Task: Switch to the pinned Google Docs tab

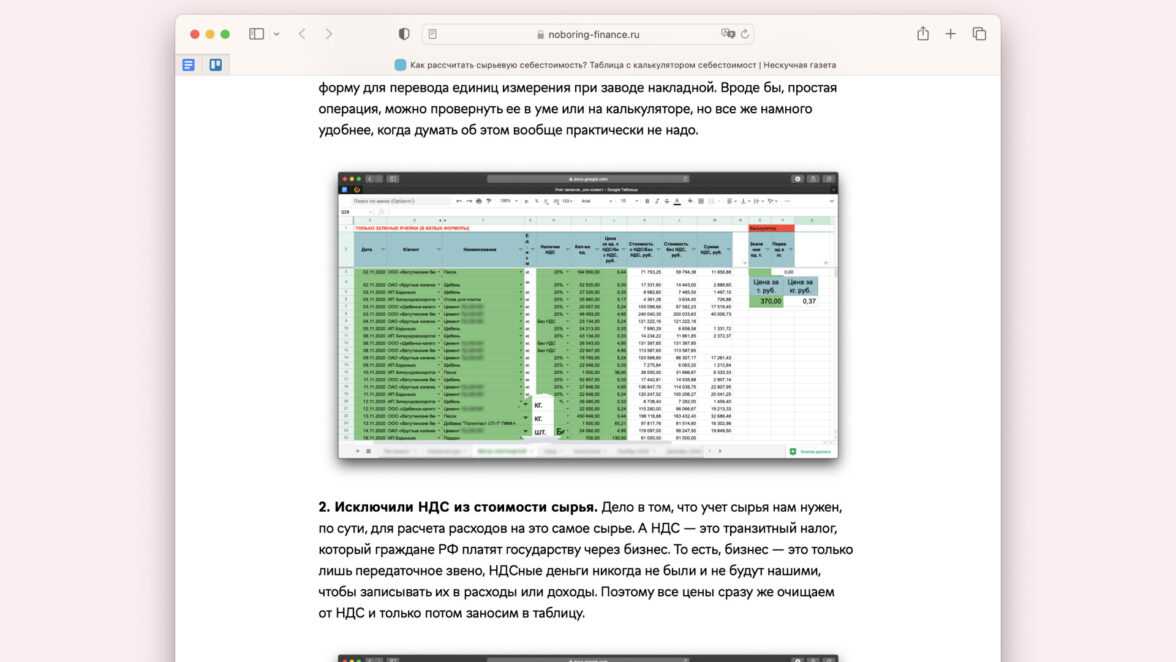Action: pos(188,65)
